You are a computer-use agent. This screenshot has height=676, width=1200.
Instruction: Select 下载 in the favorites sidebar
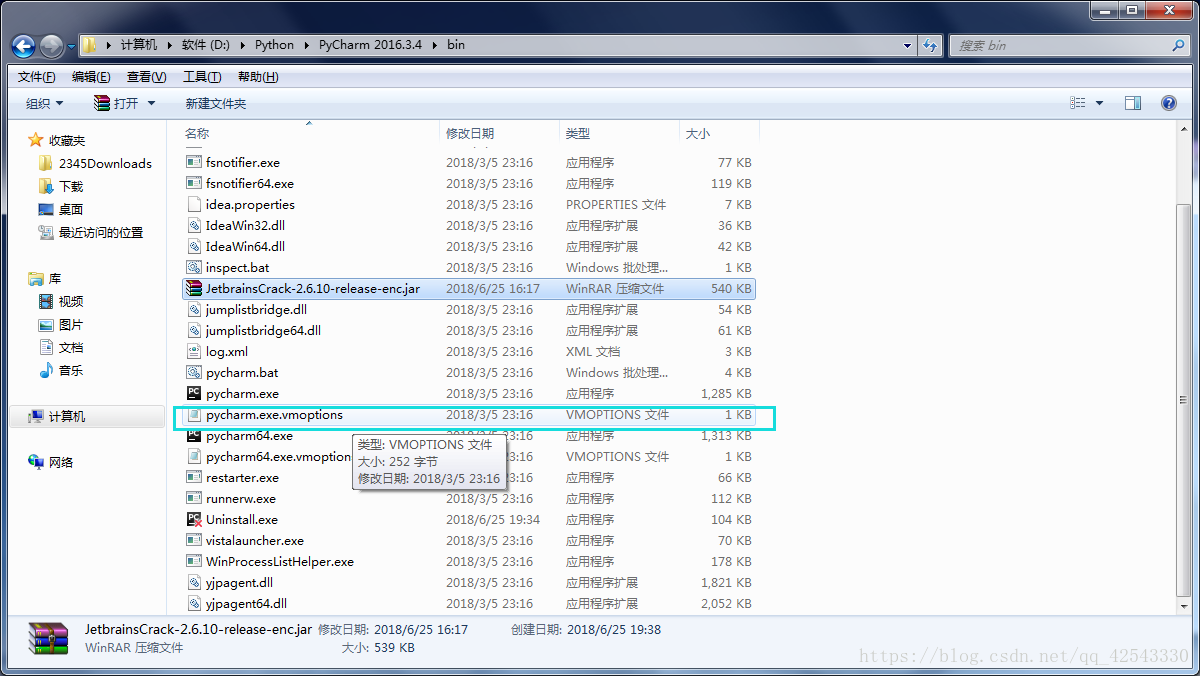click(x=71, y=186)
